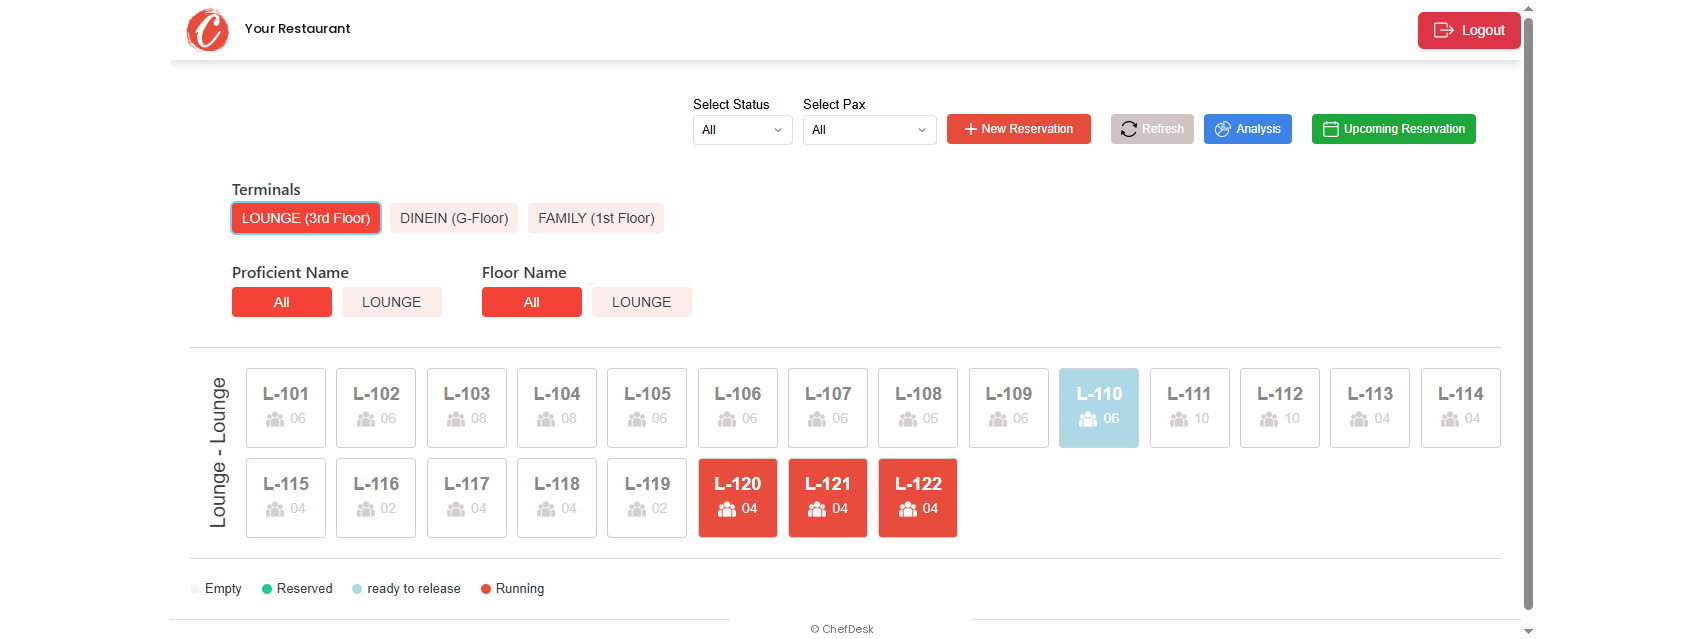Click the guests icon on table L-122
Screen dimensions: 1707x639
click(908, 509)
